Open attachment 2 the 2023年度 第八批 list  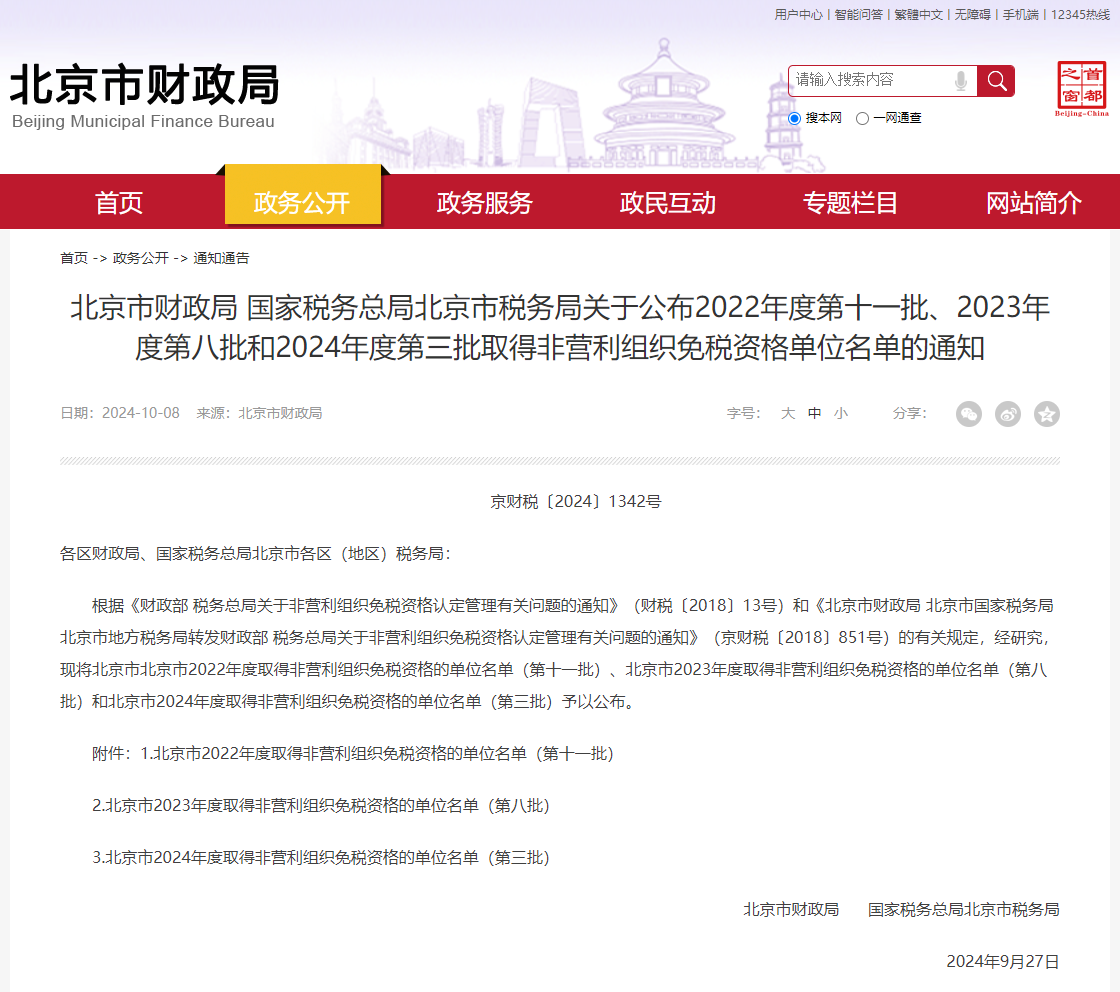(x=321, y=806)
